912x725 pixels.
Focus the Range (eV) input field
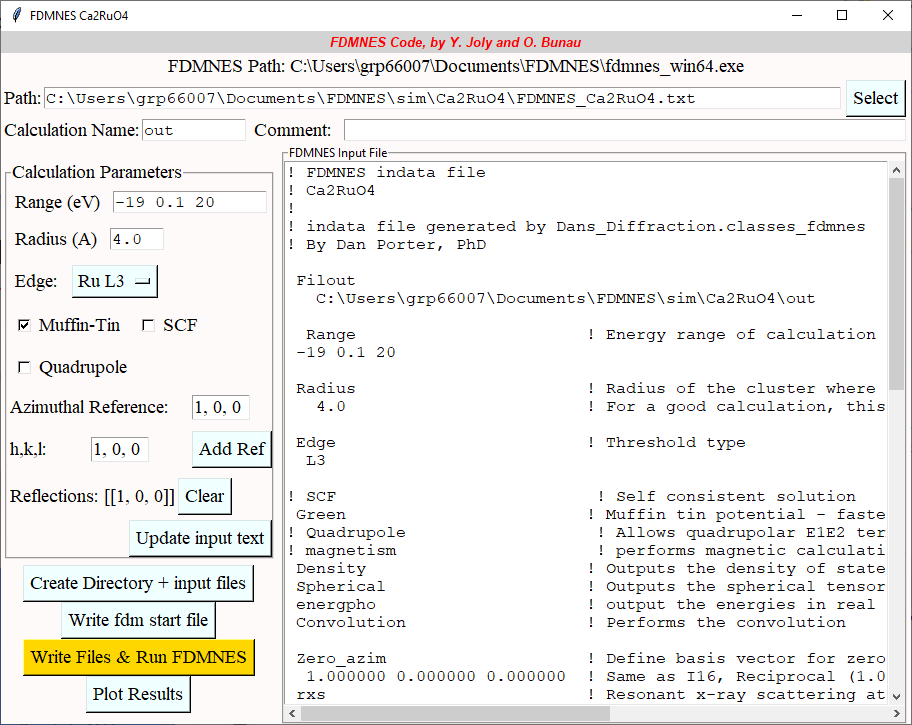coord(190,202)
